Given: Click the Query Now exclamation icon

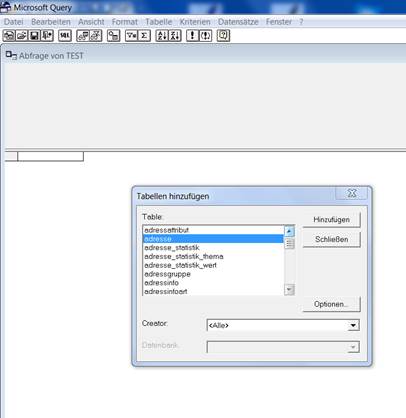Looking at the screenshot, I should click(192, 35).
